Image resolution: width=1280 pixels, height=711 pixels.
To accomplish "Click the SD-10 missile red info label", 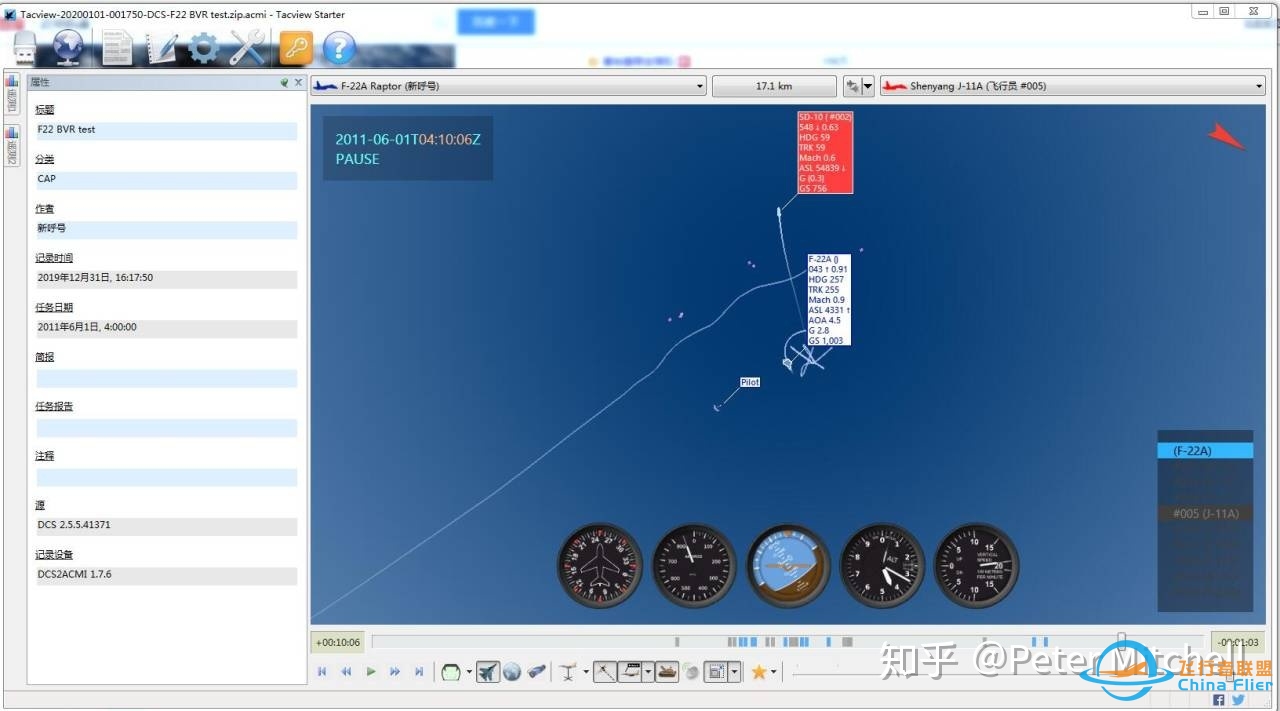I will (825, 152).
